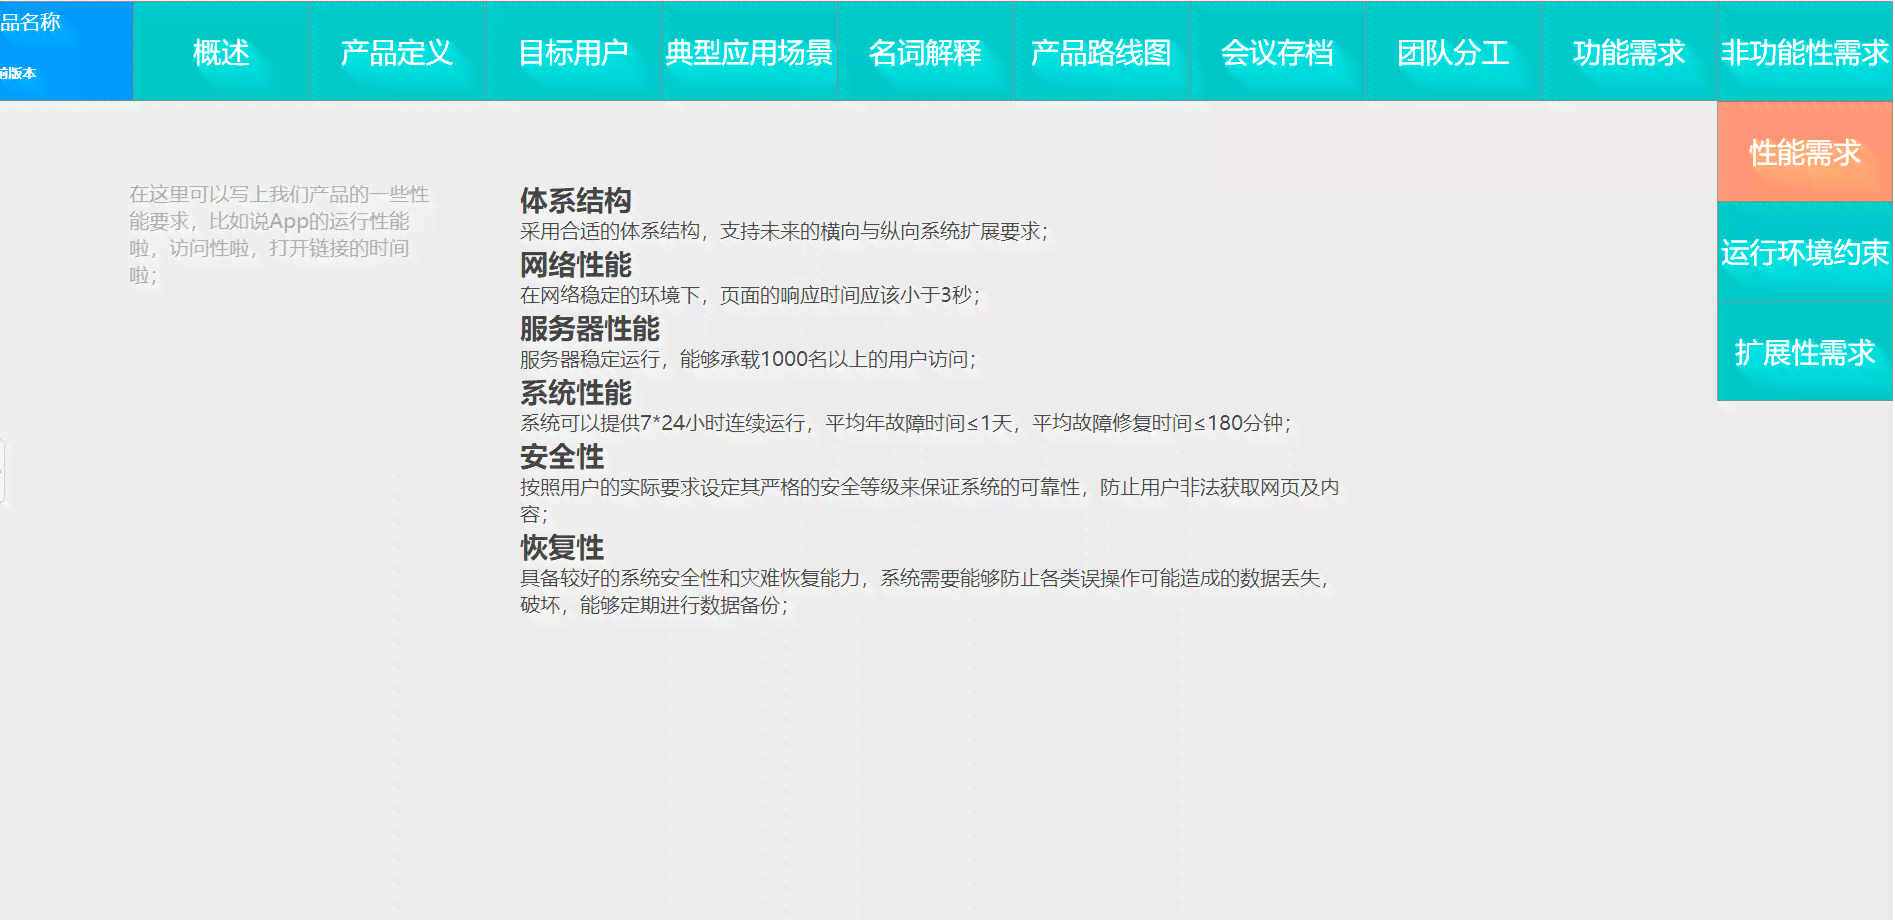
Task: Open the 团队分工 tab
Action: 1453,52
